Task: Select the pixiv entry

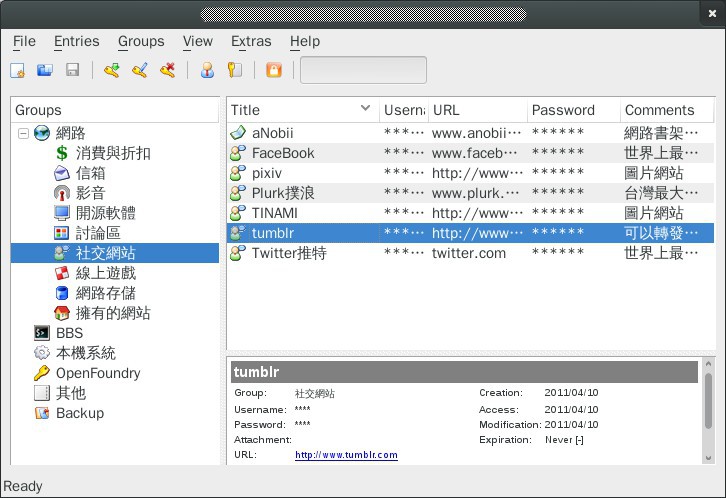Action: [470, 173]
